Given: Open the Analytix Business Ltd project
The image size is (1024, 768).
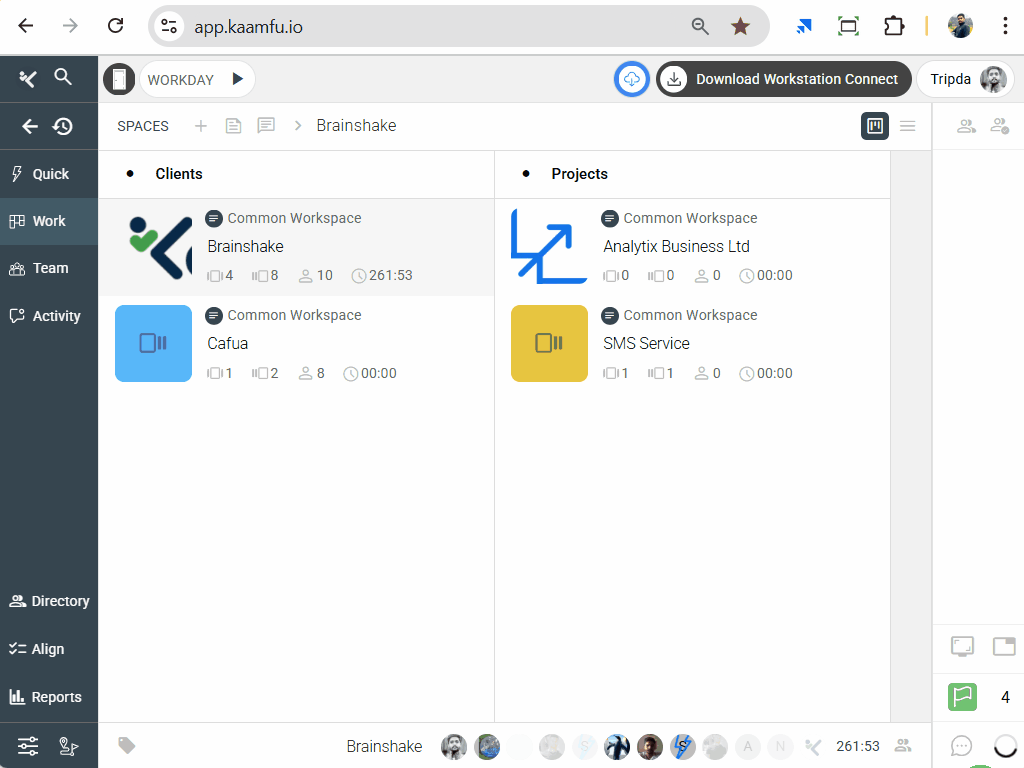Looking at the screenshot, I should (676, 246).
